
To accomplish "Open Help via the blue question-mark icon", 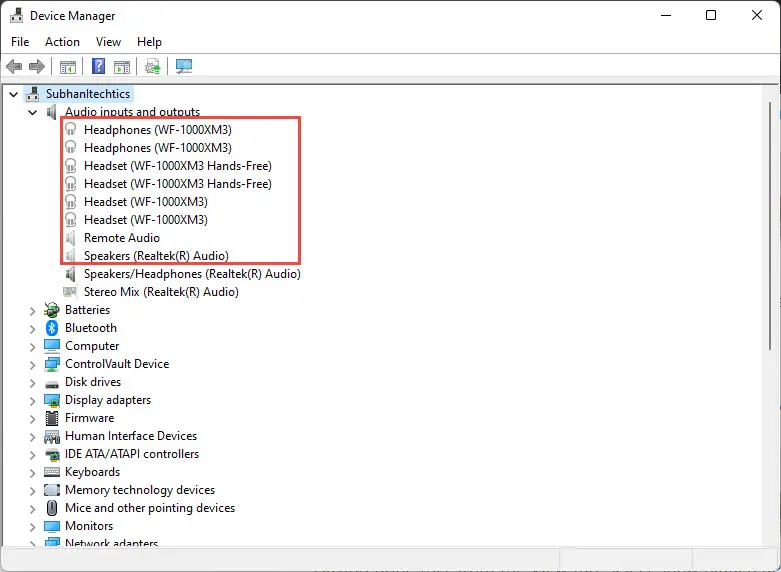I will tap(99, 66).
